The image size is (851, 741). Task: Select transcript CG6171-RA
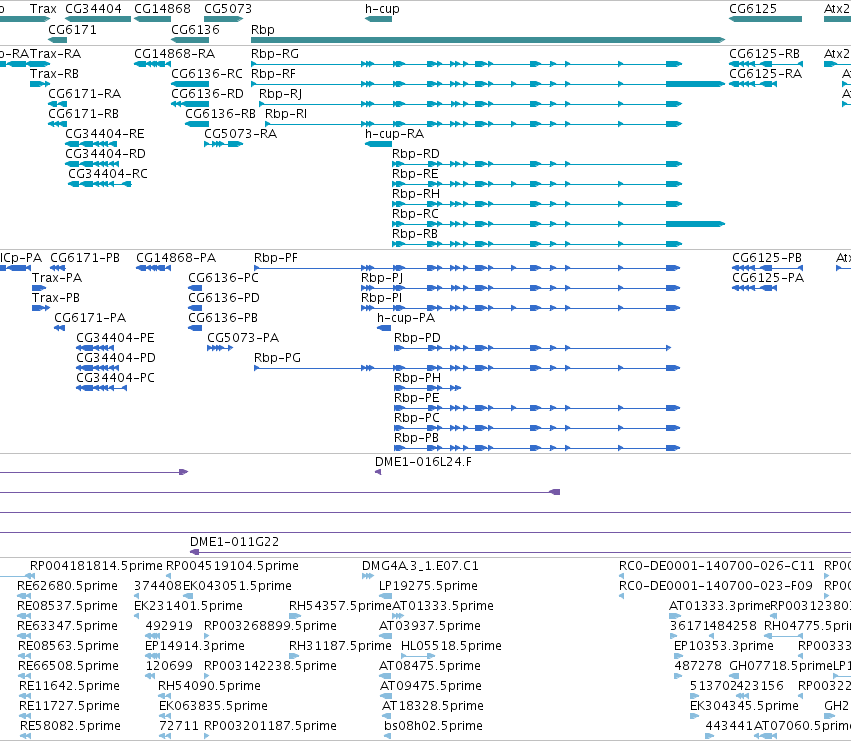click(x=85, y=94)
